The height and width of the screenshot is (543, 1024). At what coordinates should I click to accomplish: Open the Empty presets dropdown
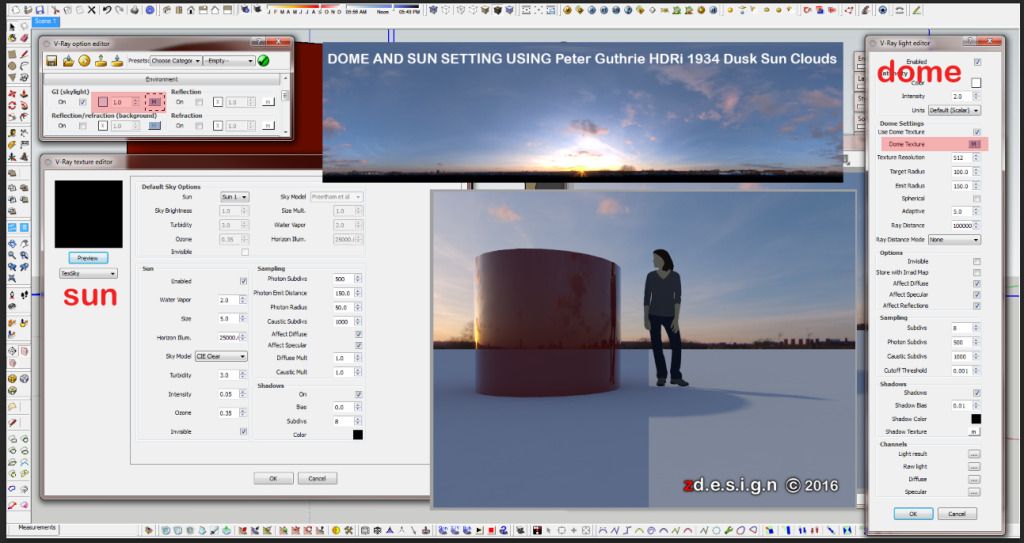(x=229, y=61)
